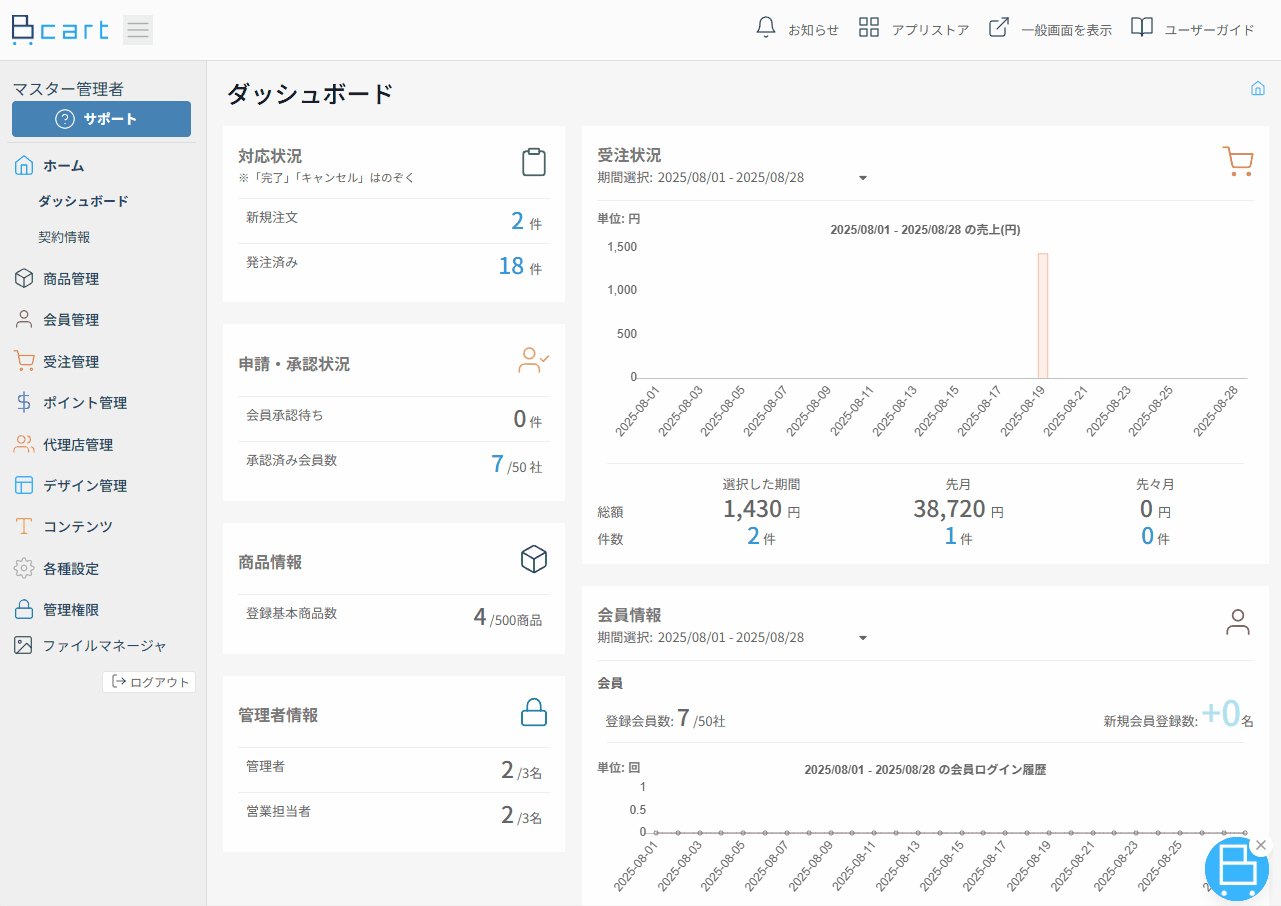Select 契約情報 submenu item
This screenshot has height=906, width=1281.
[x=64, y=237]
